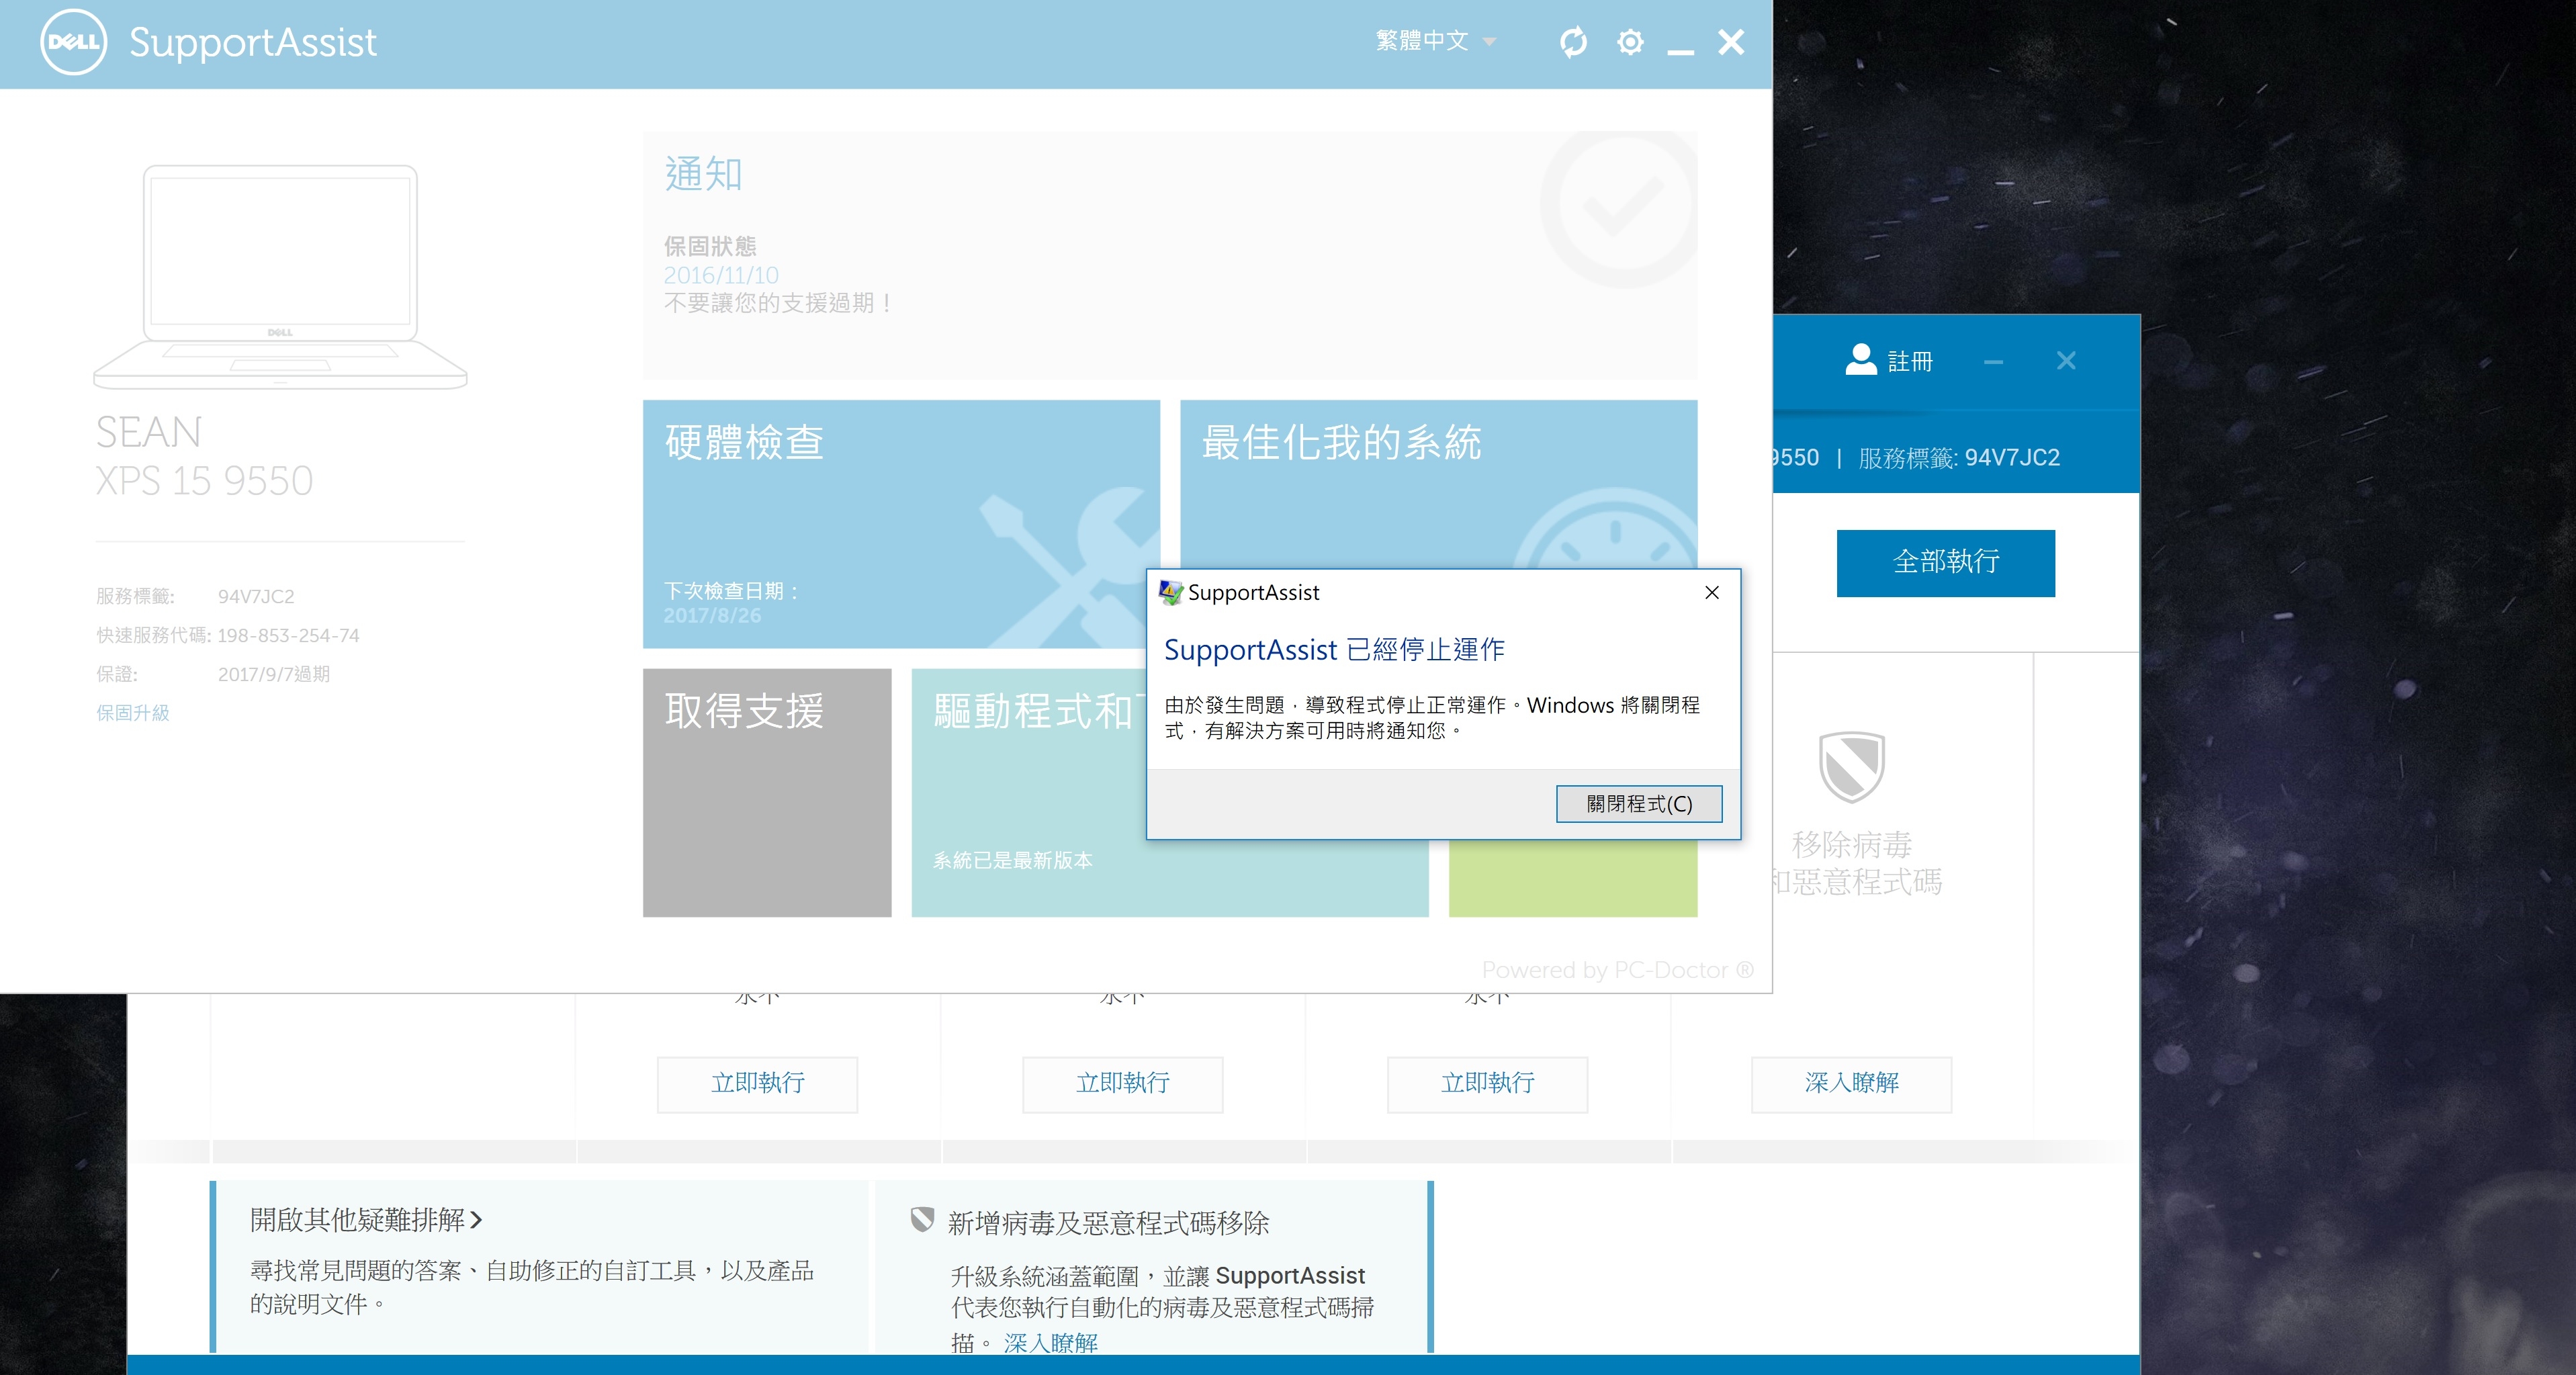Viewport: 2576px width, 1375px height.
Task: Open the 取得支援 tile
Action: click(767, 793)
